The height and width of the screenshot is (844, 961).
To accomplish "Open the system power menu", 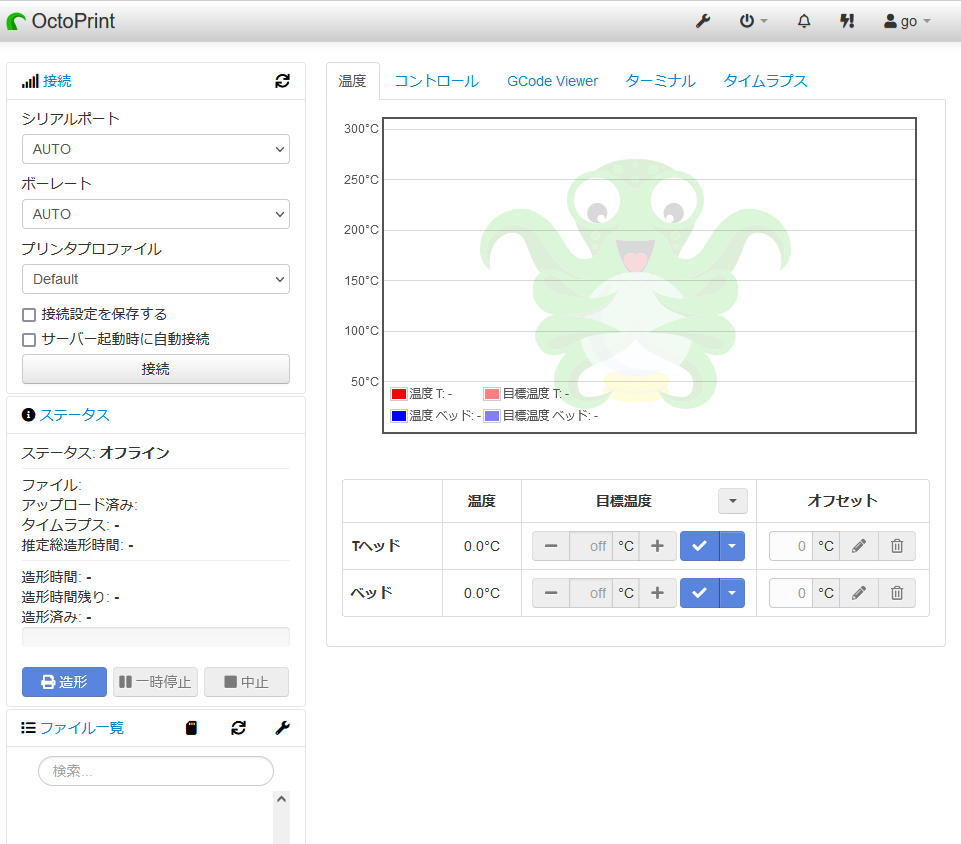I will 753,21.
